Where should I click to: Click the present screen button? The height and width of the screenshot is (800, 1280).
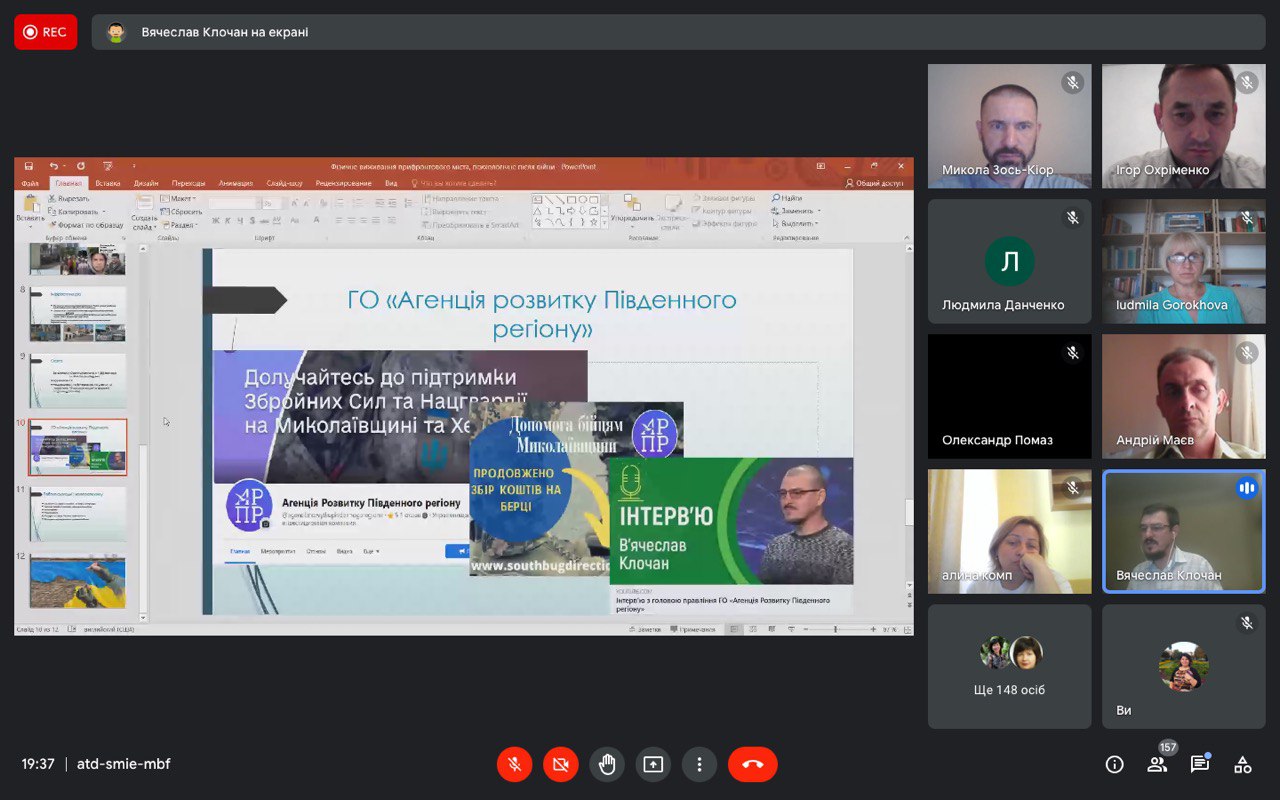coord(653,764)
